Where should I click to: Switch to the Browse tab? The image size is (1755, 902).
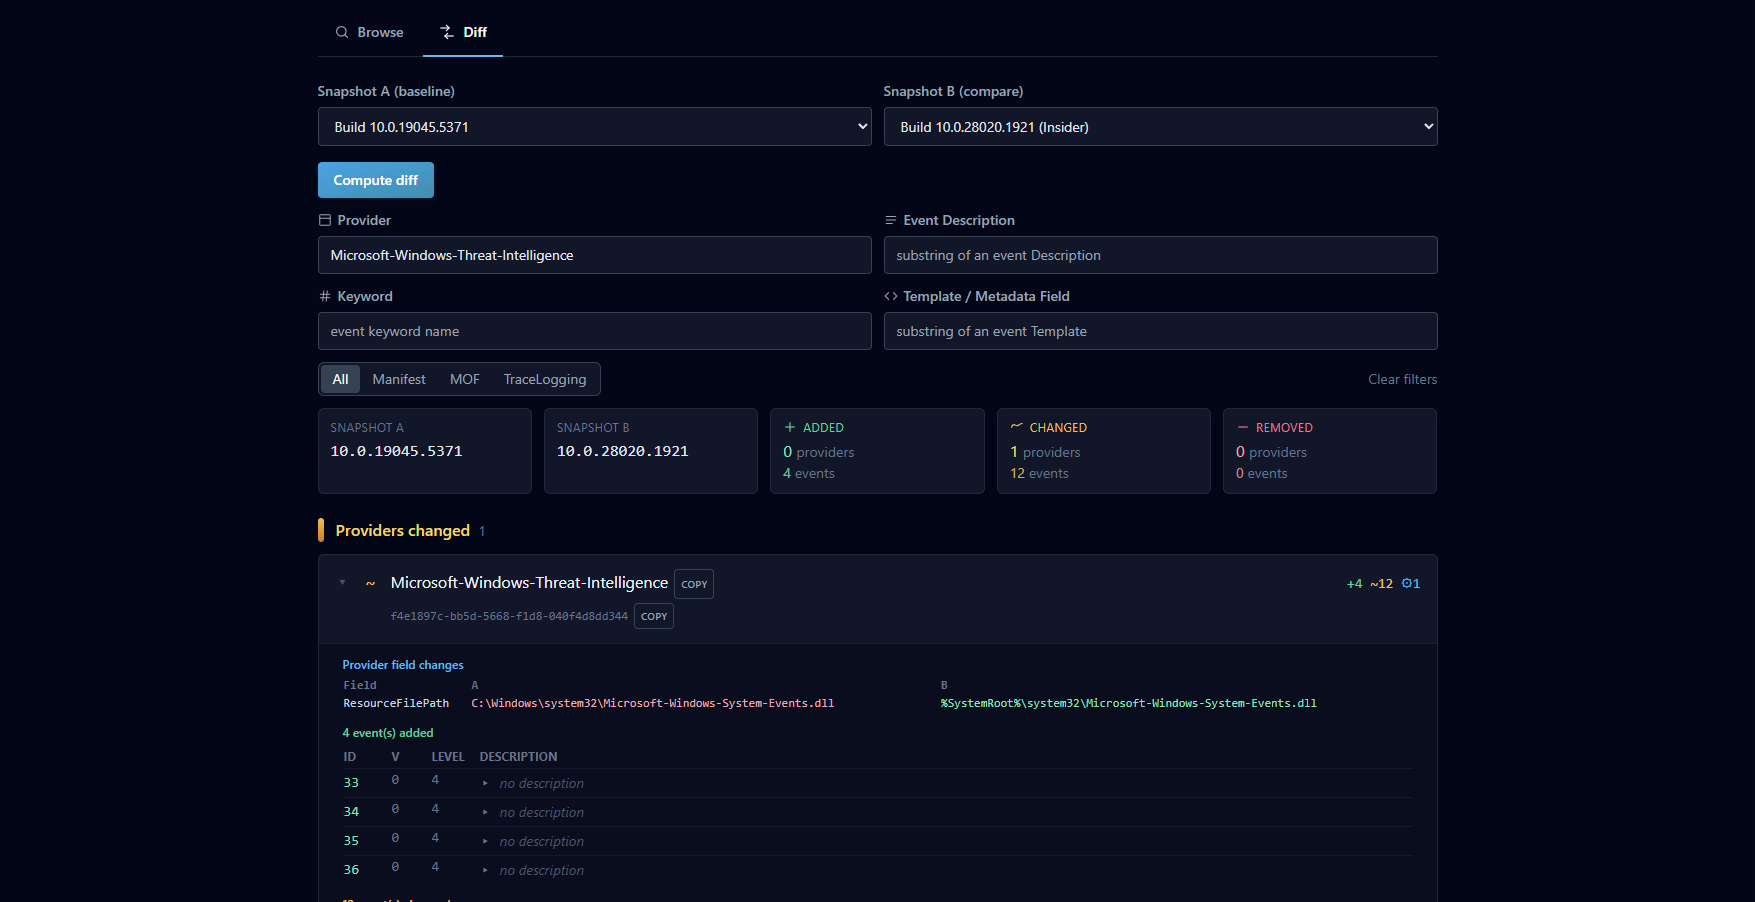point(370,32)
